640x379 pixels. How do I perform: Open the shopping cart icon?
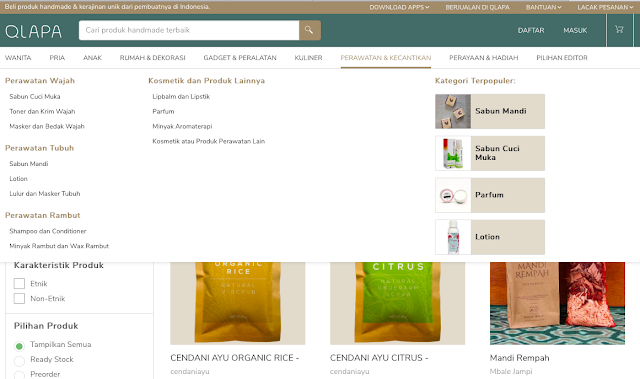[619, 29]
